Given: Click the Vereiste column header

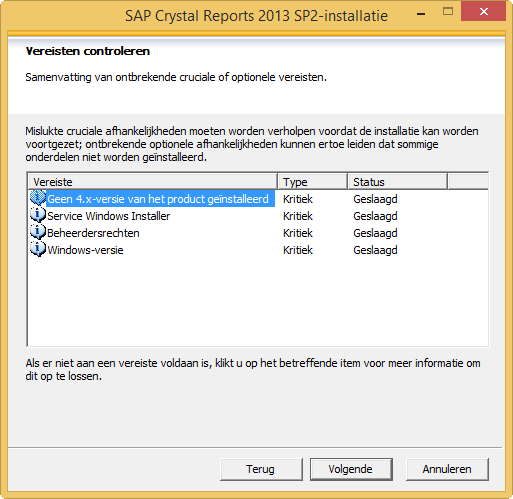Looking at the screenshot, I should [x=153, y=182].
